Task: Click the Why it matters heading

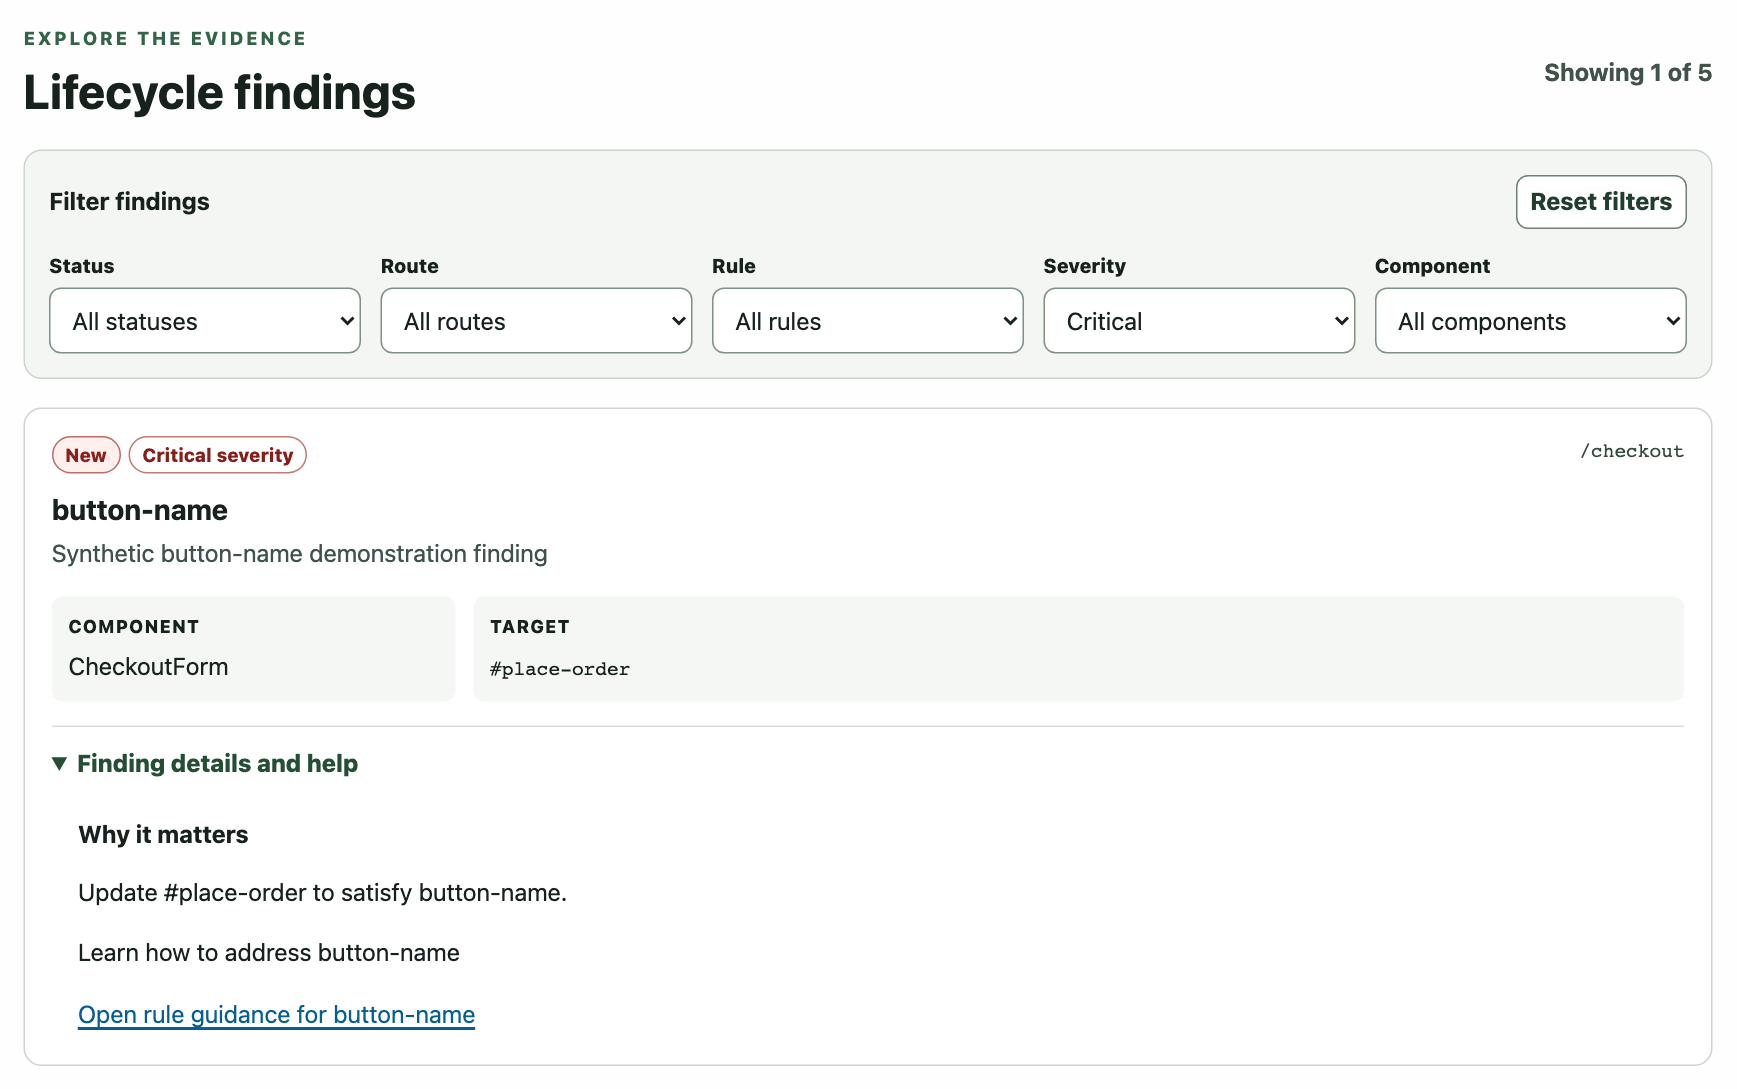Action: pyautogui.click(x=163, y=835)
